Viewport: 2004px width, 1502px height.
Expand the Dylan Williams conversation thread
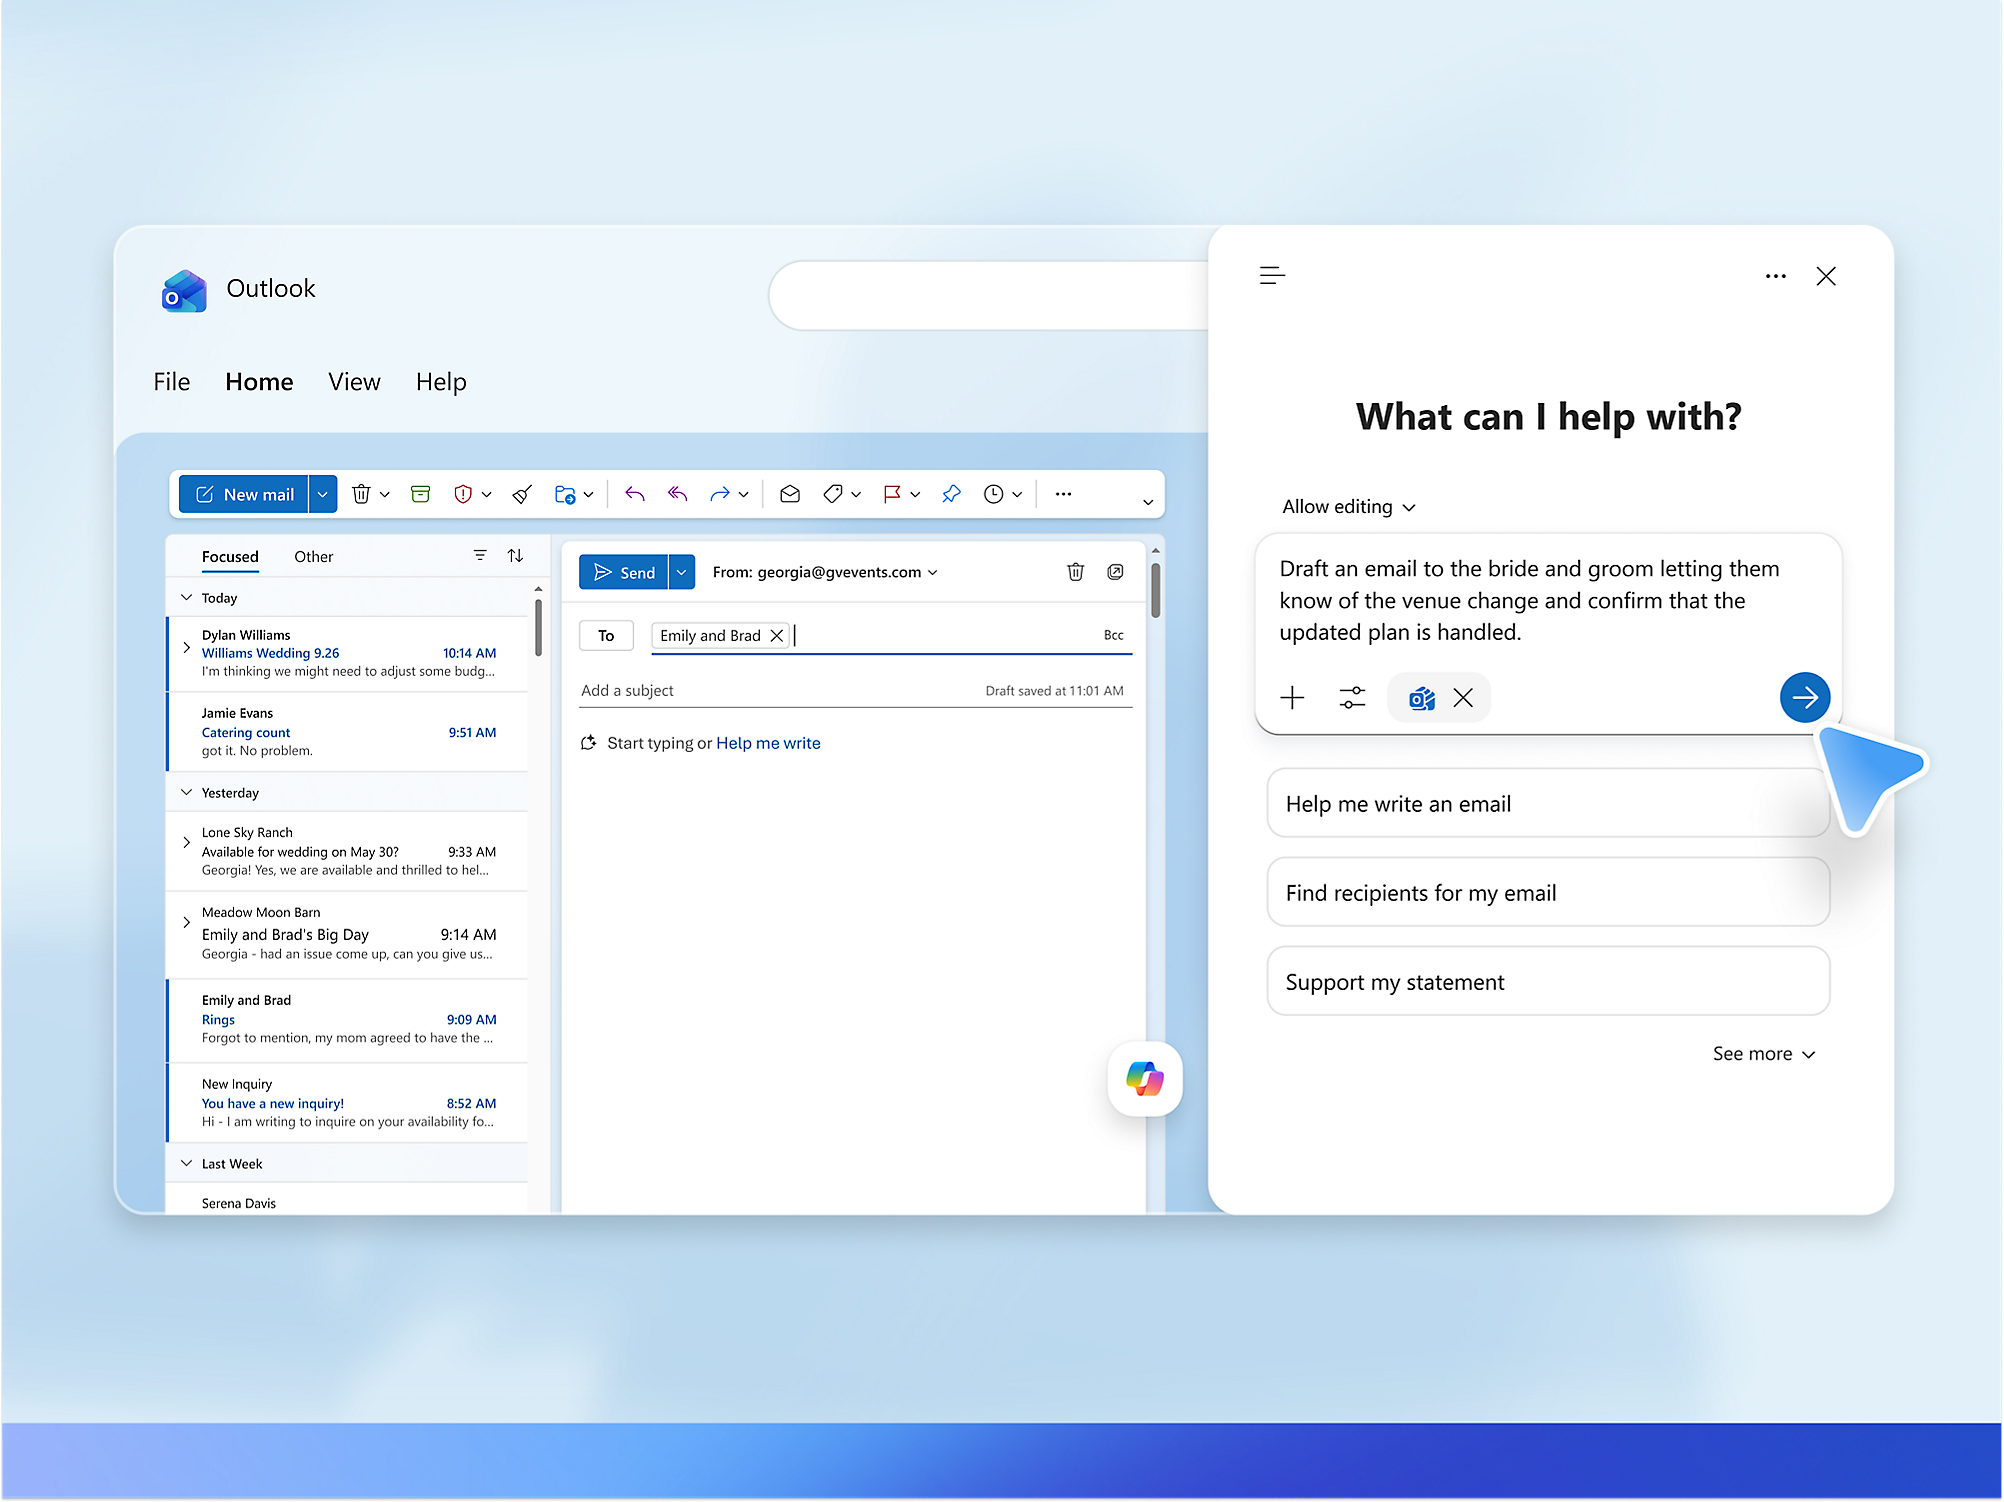[187, 648]
